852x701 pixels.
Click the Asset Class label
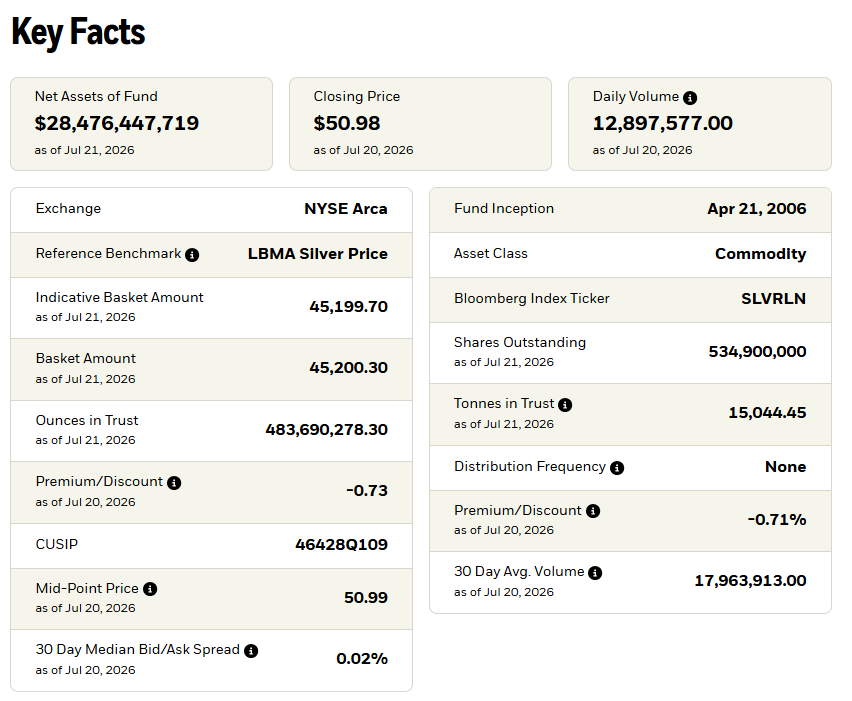pyautogui.click(x=491, y=254)
